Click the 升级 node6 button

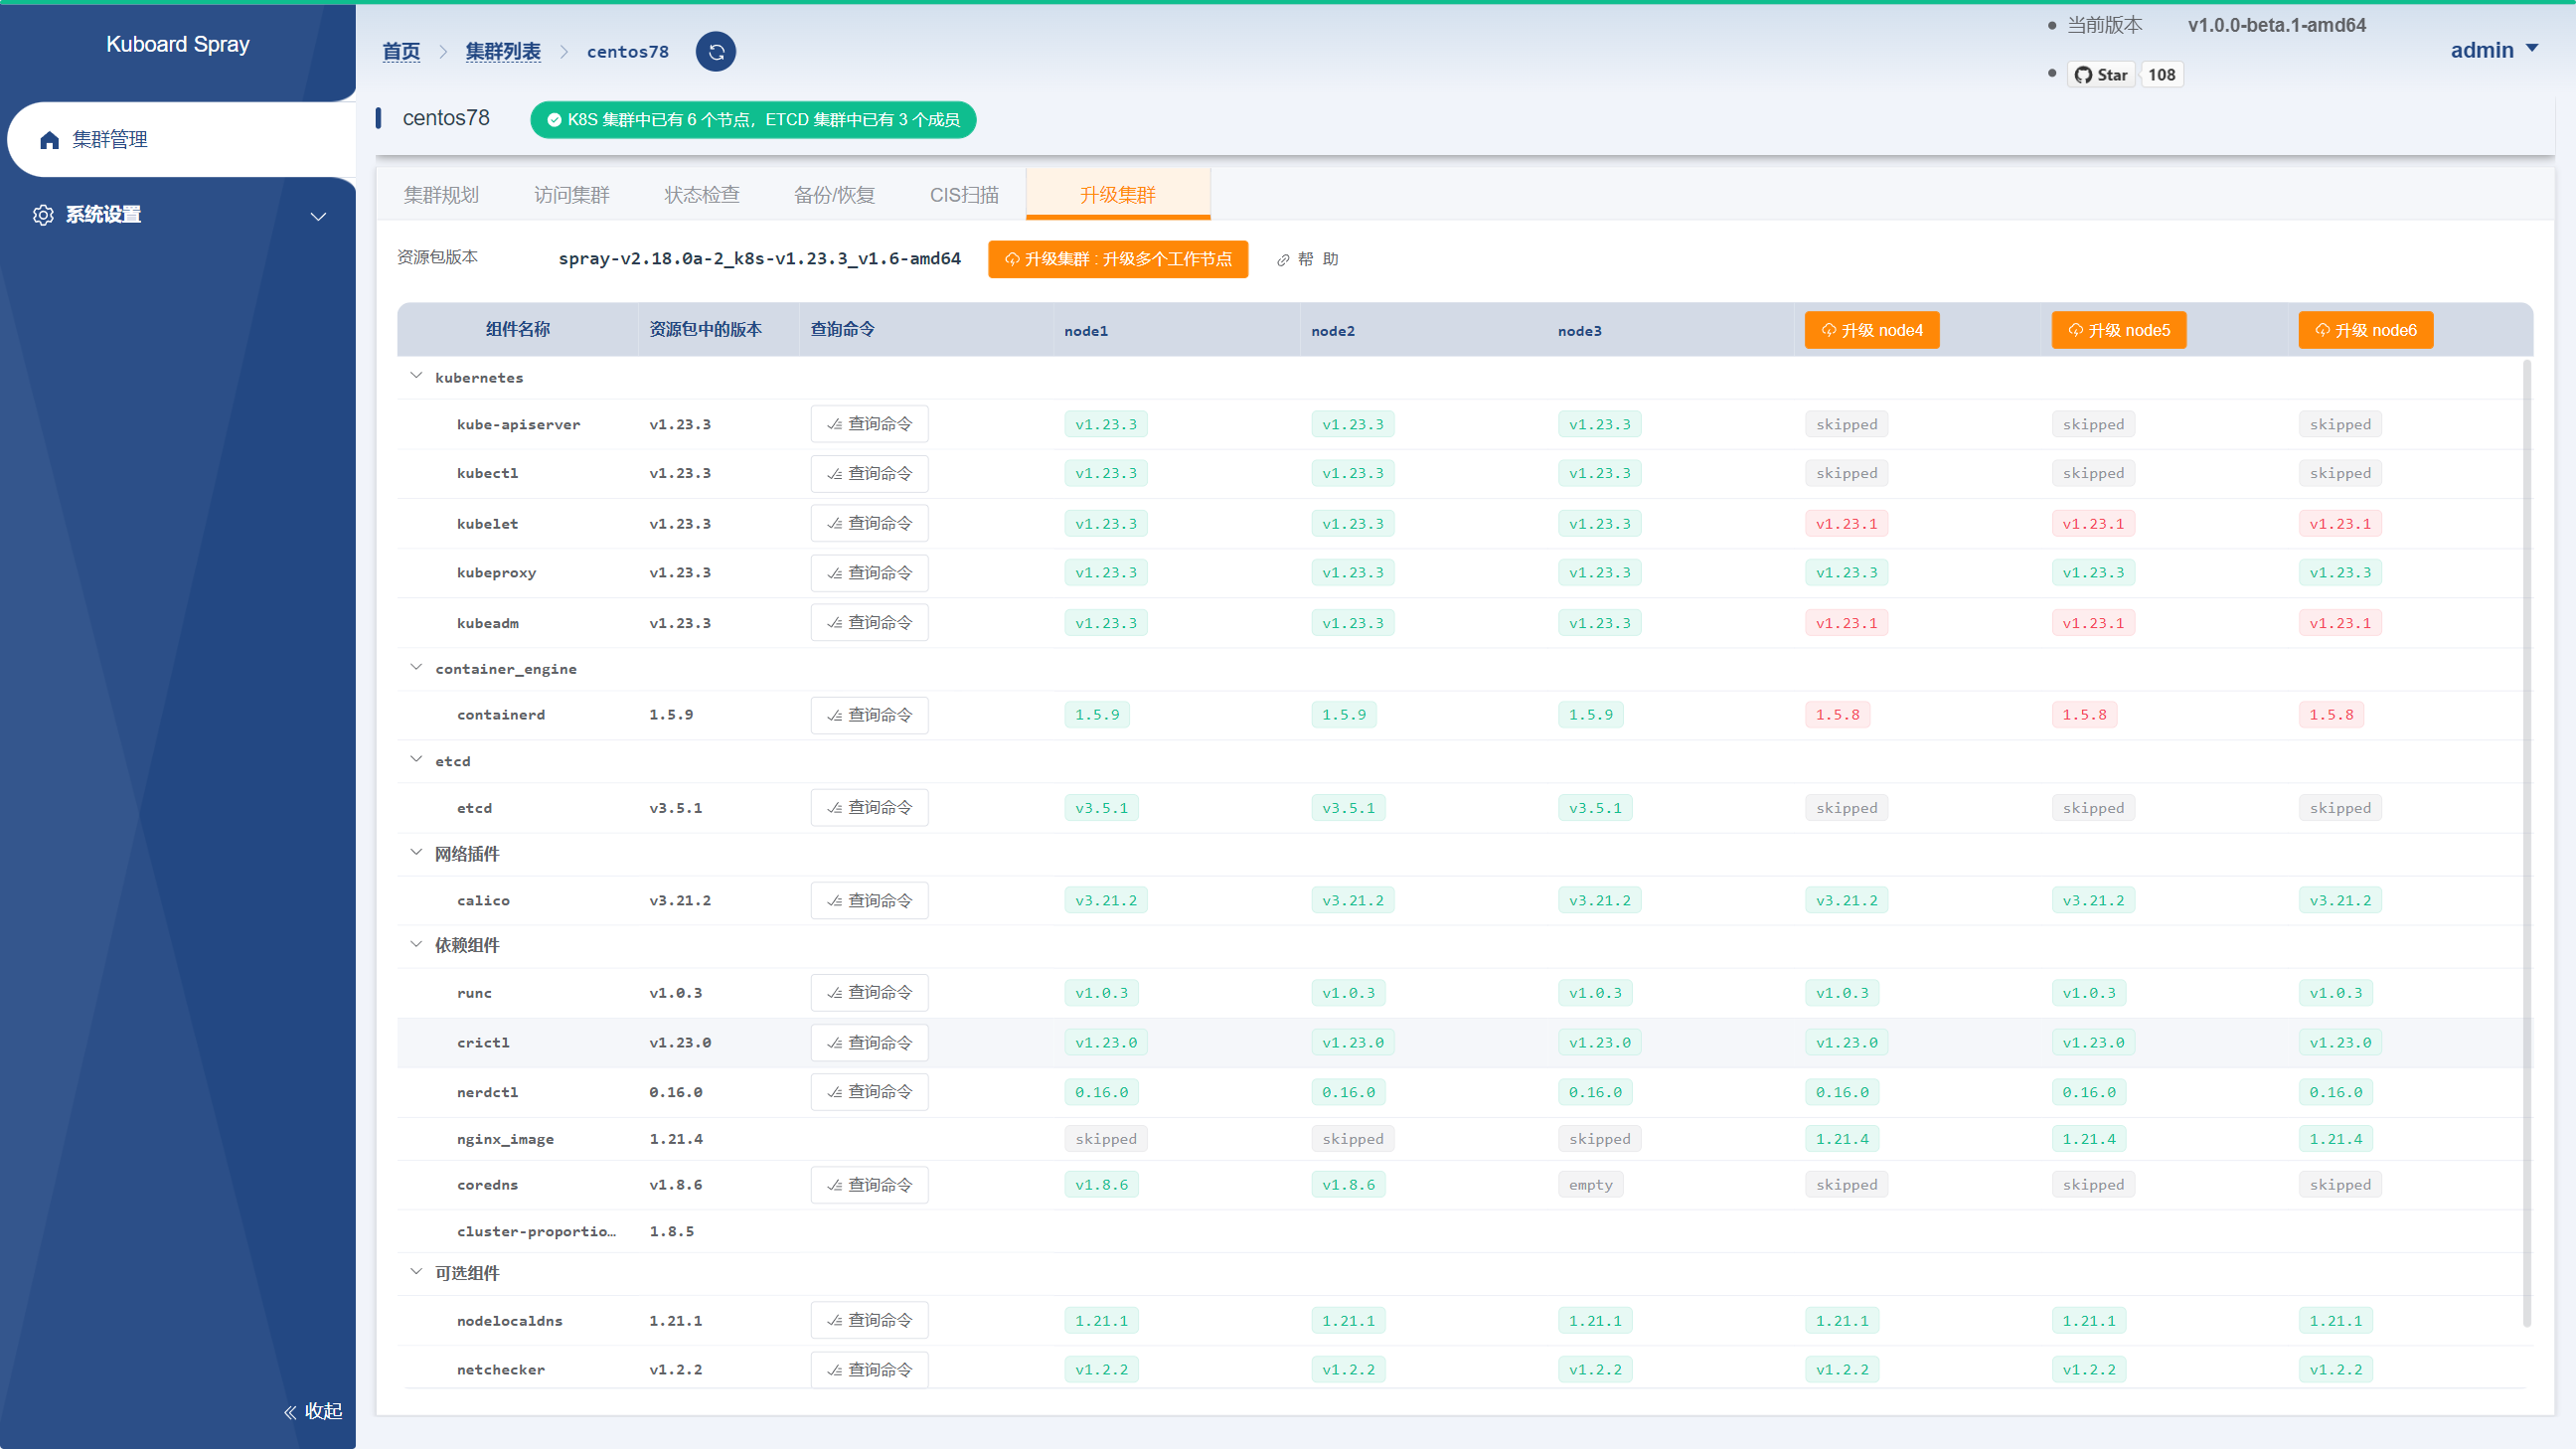pyautogui.click(x=2365, y=330)
